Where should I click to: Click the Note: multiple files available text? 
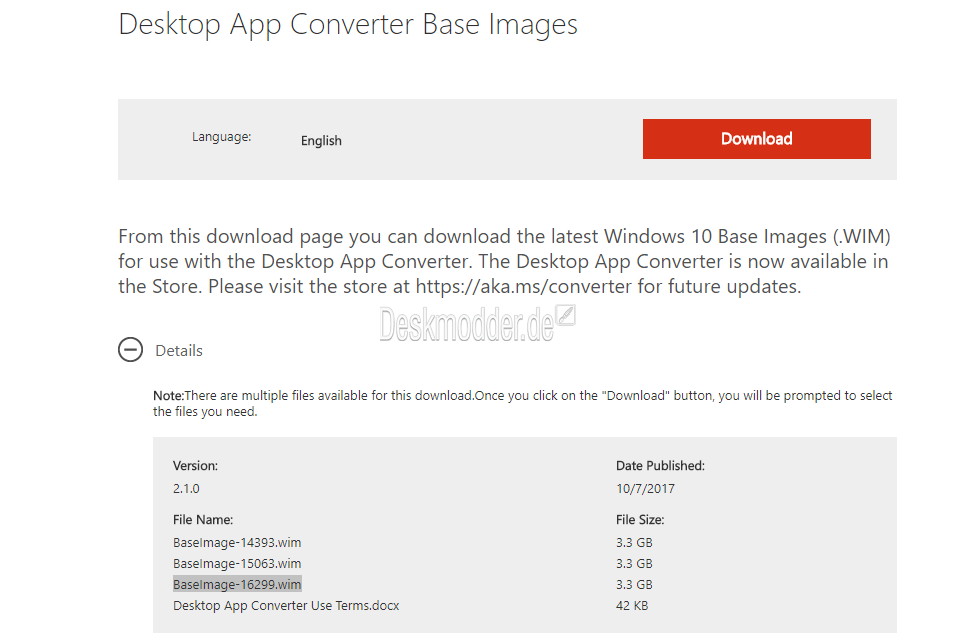coord(522,403)
